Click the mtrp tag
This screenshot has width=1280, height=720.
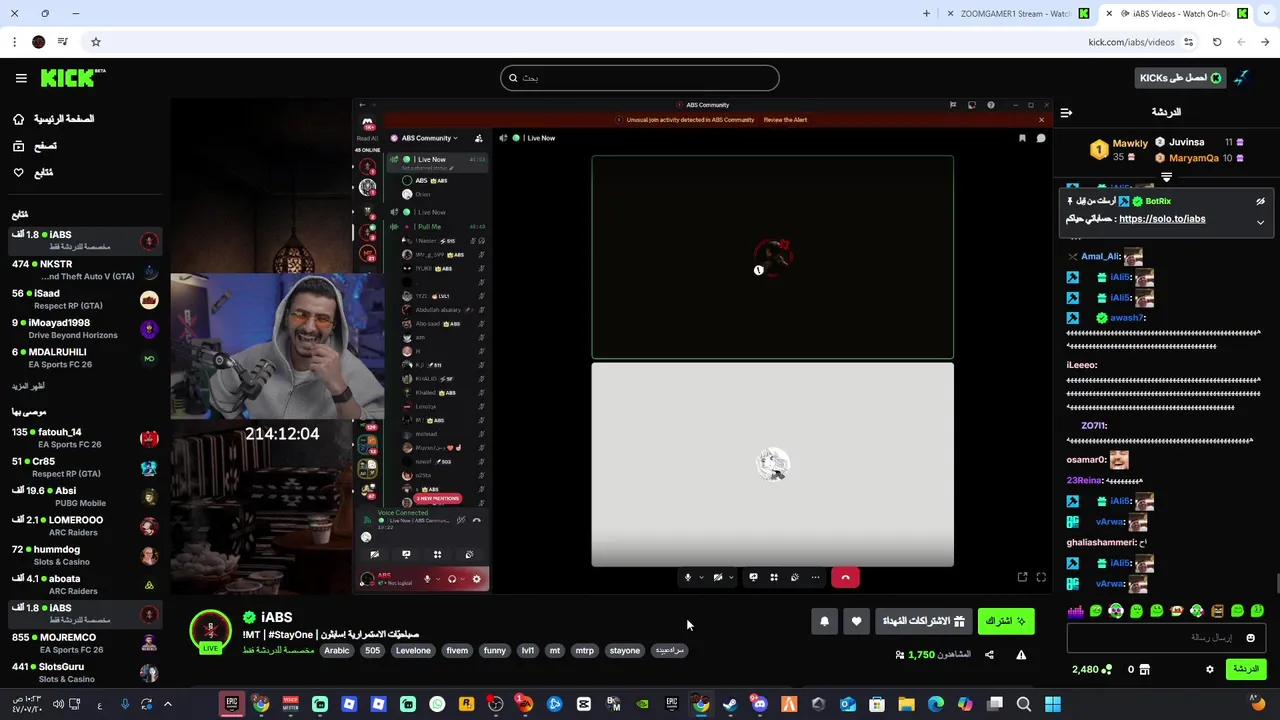tap(585, 650)
